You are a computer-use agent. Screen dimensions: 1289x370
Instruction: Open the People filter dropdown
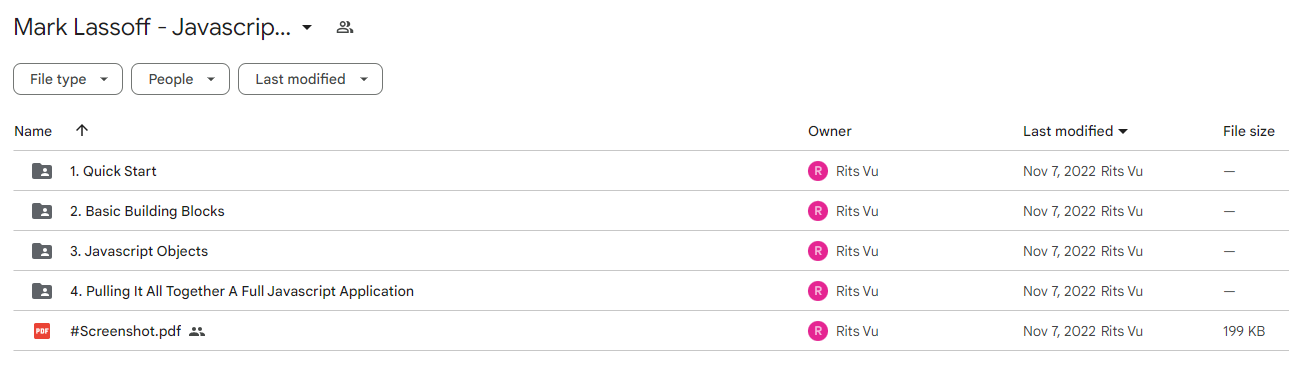(180, 79)
